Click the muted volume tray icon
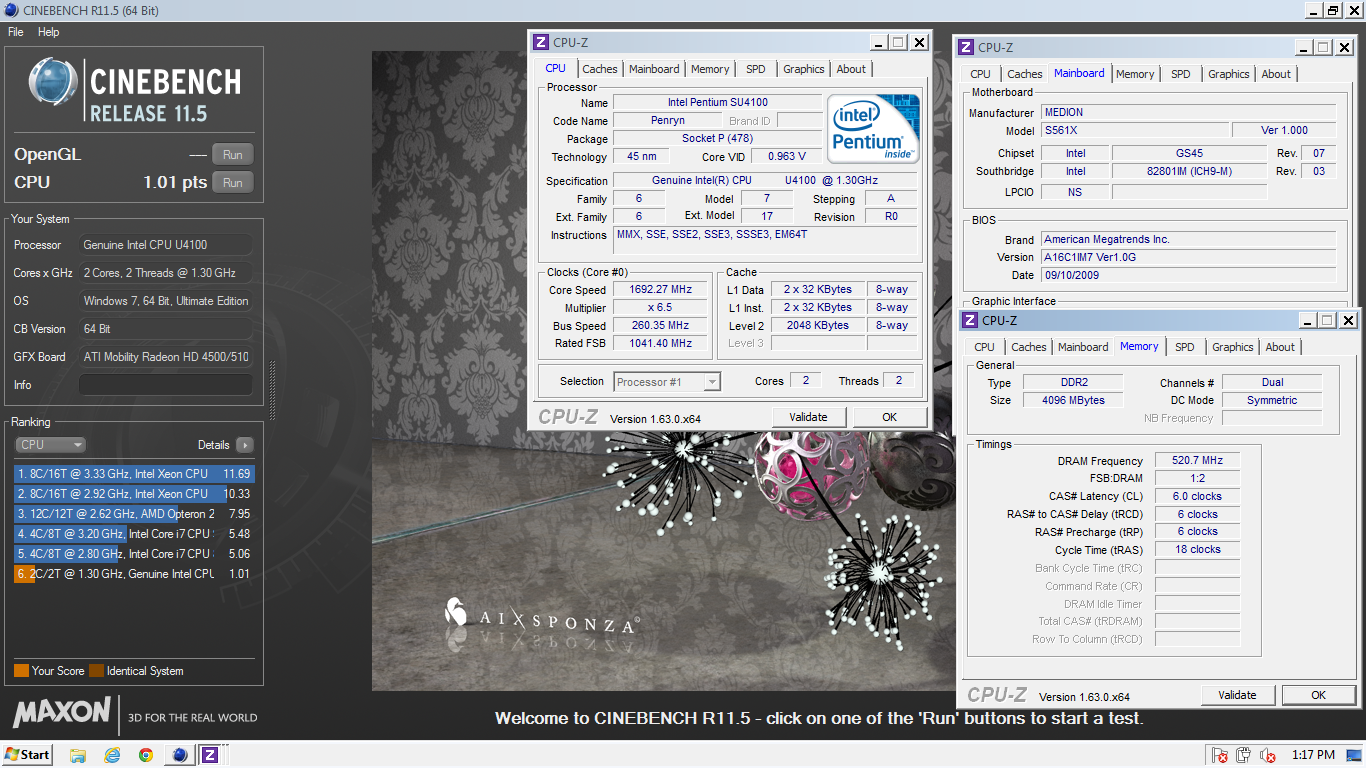 tap(1268, 755)
